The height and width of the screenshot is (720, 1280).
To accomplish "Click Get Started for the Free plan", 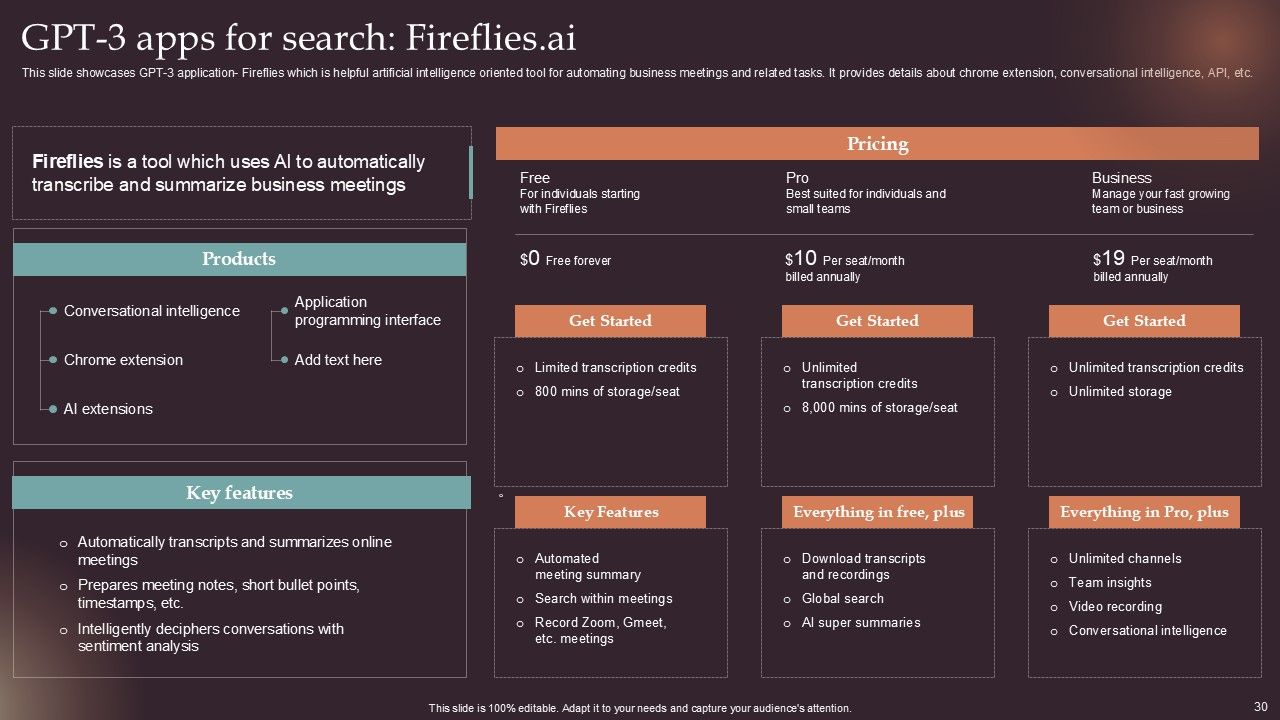I will tap(610, 321).
